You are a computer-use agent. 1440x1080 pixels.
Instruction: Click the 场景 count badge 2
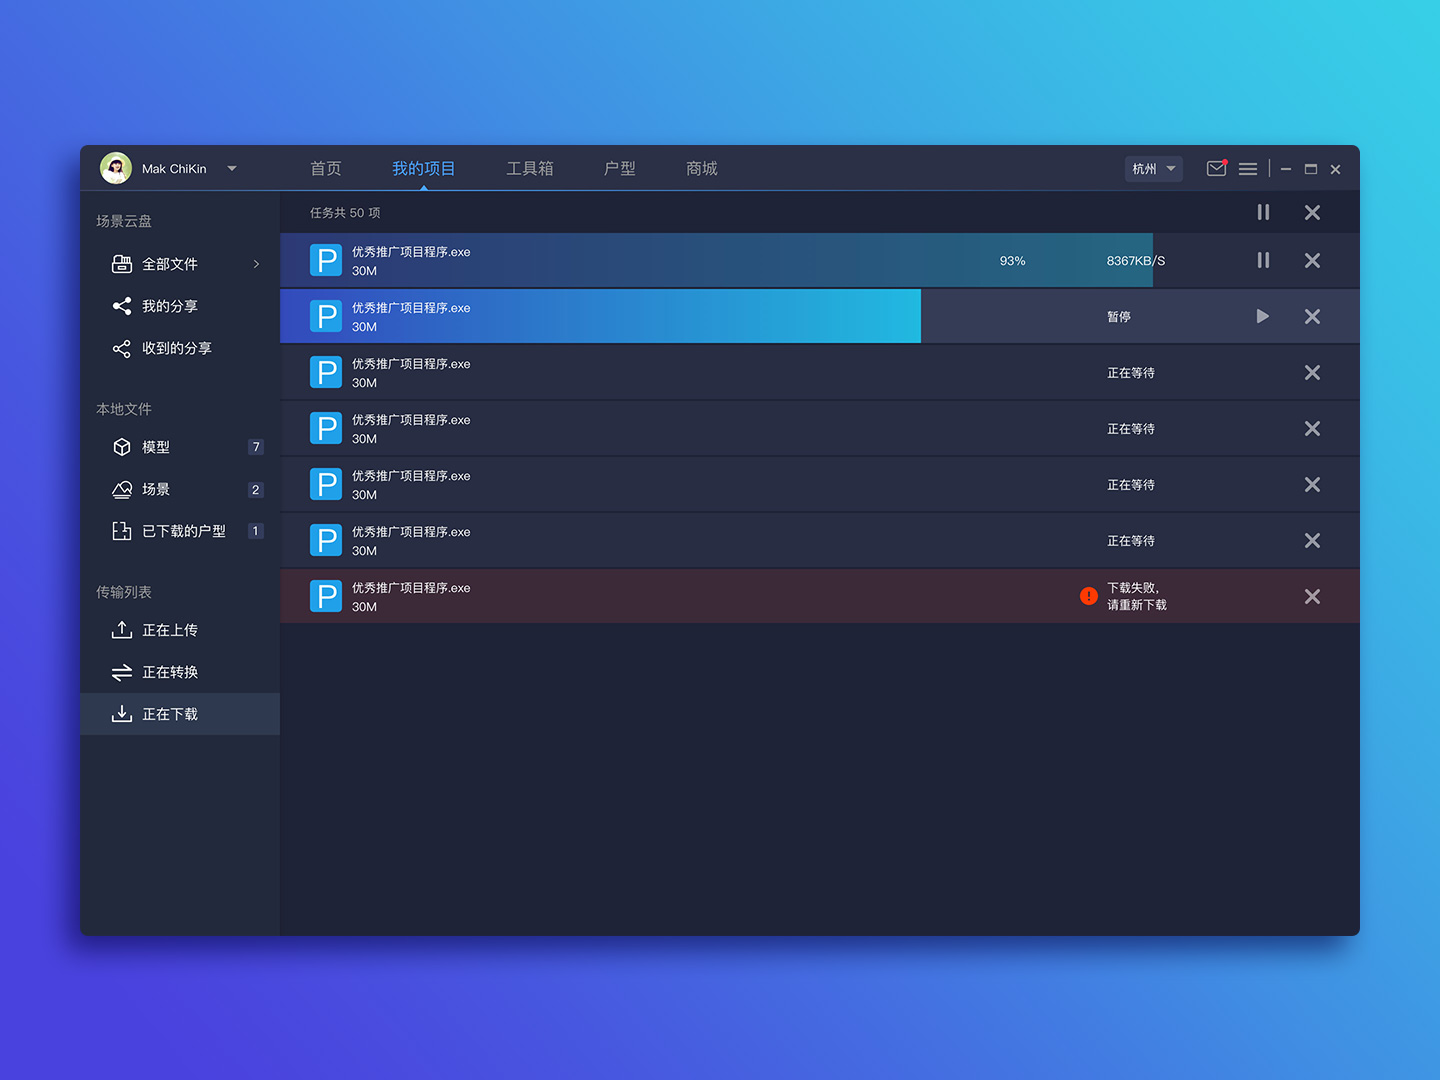256,489
